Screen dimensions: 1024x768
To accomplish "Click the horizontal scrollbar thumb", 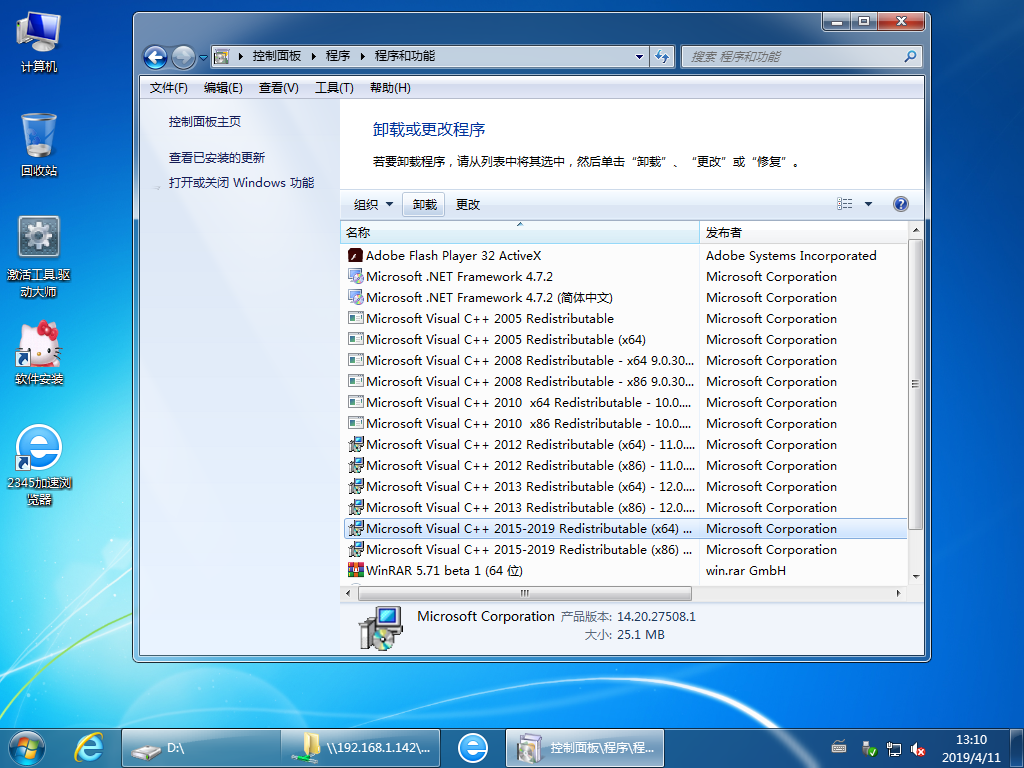I will pos(524,593).
